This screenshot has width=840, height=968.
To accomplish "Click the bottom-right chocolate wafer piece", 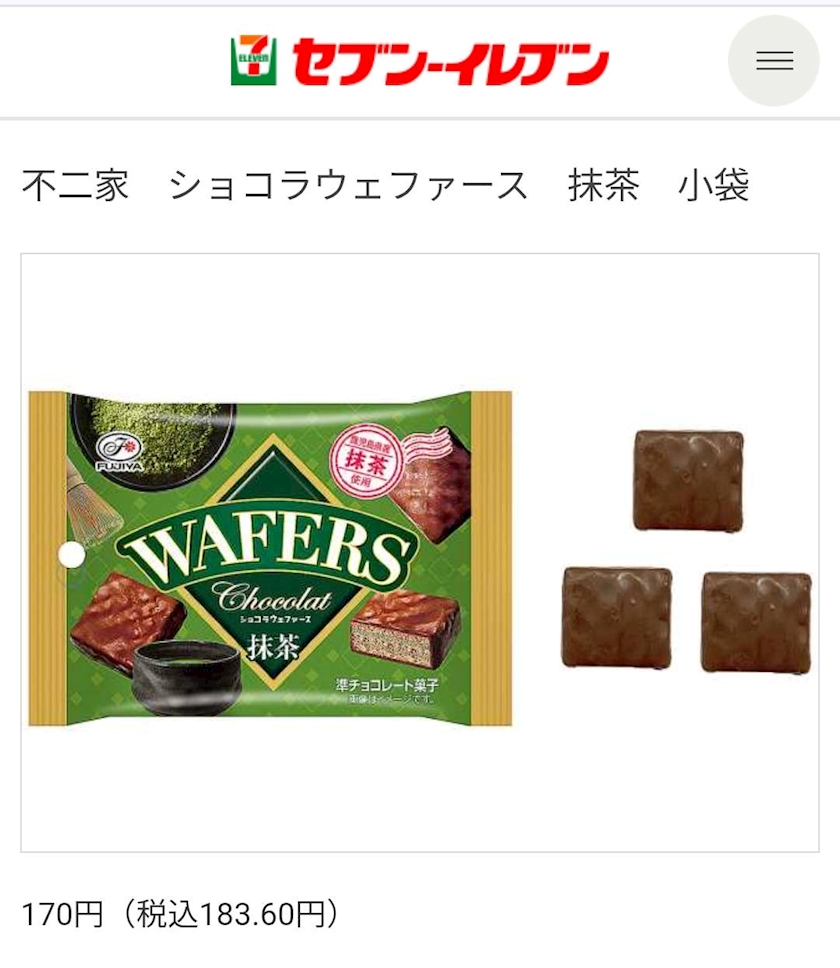I will 757,622.
